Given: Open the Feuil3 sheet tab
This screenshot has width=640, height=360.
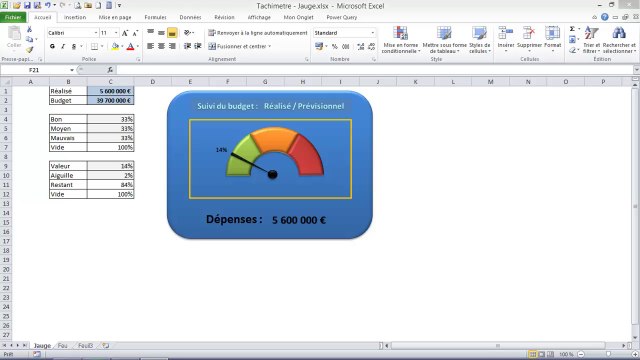Looking at the screenshot, I should point(85,345).
